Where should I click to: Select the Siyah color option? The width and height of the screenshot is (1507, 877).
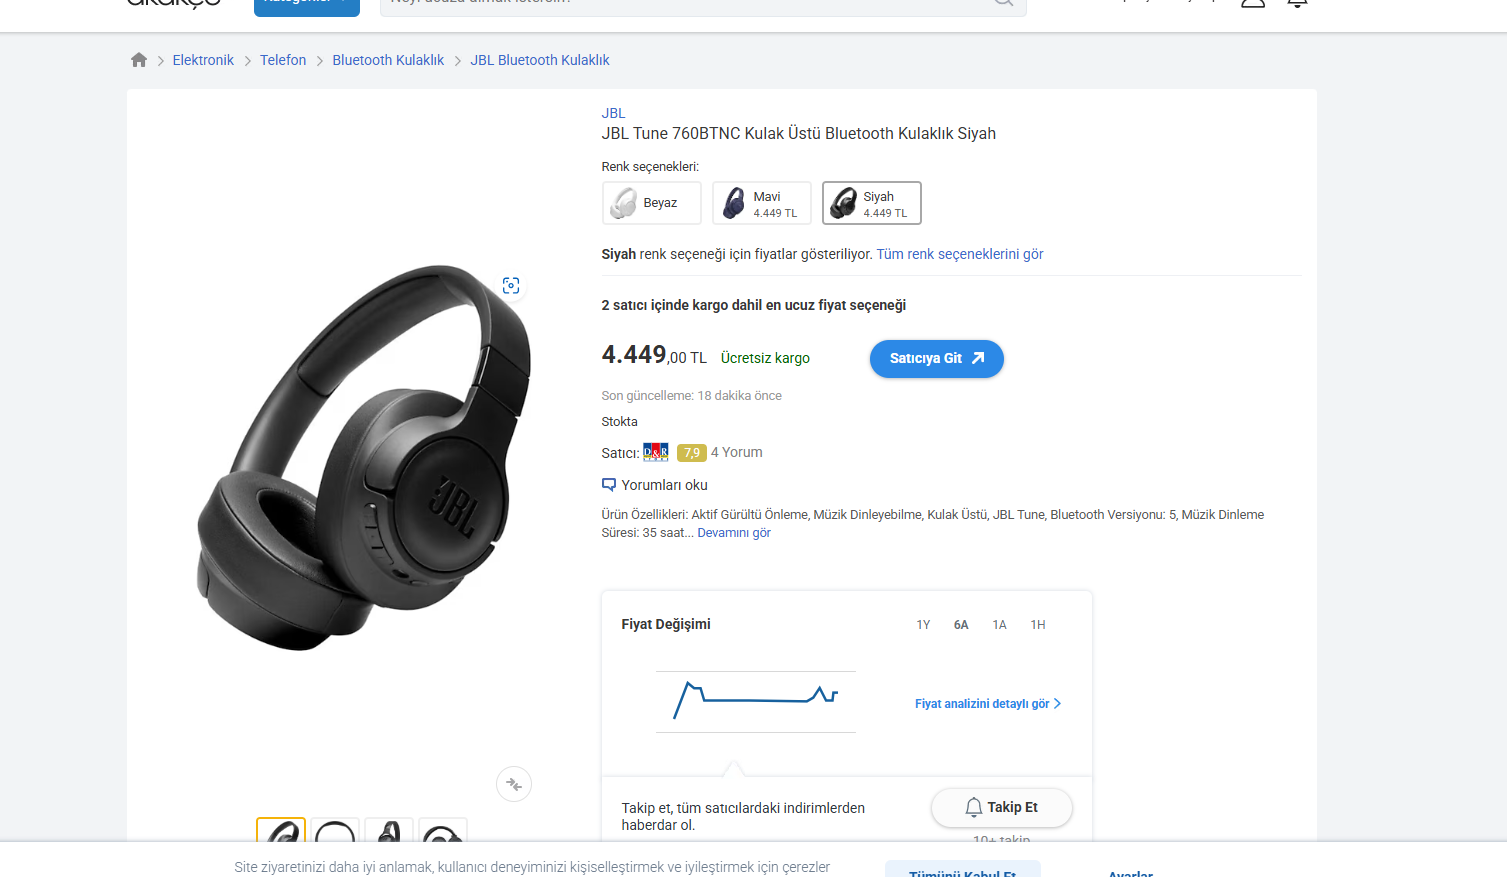tap(872, 203)
